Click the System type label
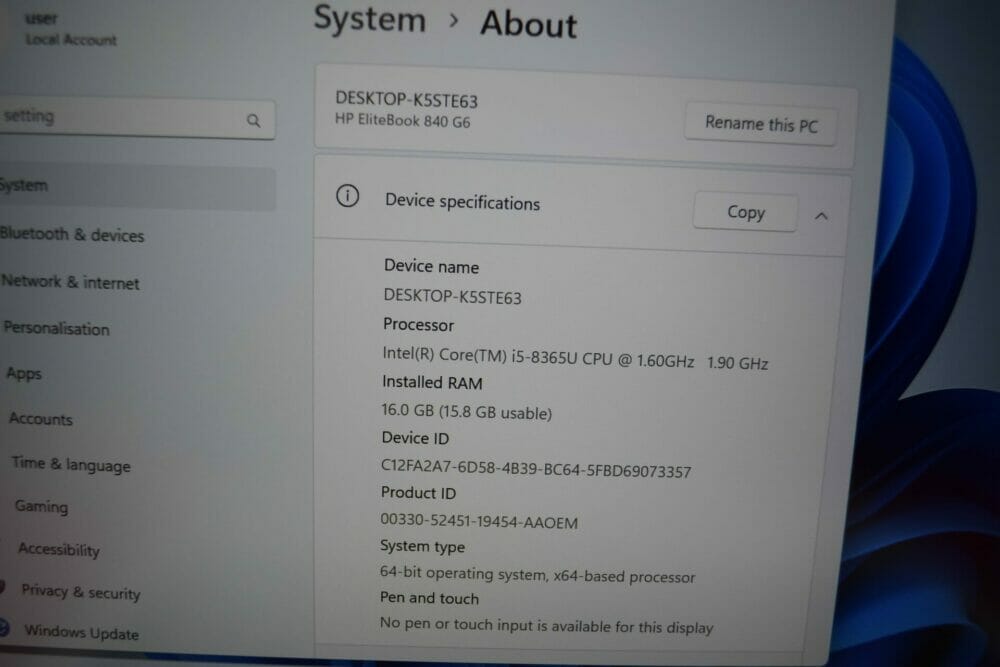This screenshot has height=667, width=1000. click(422, 546)
